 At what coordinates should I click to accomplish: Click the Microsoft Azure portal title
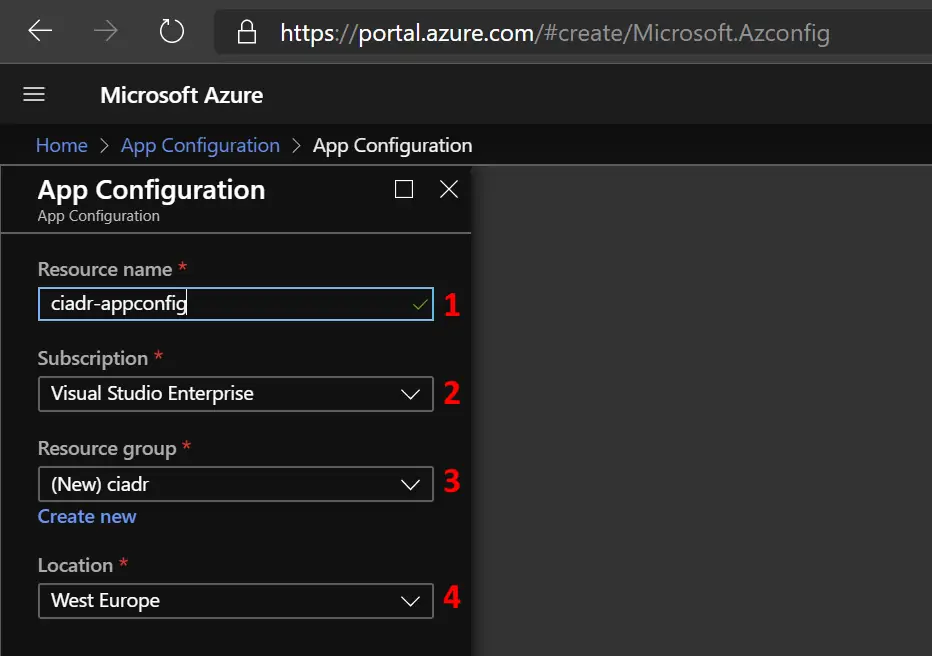click(x=181, y=95)
